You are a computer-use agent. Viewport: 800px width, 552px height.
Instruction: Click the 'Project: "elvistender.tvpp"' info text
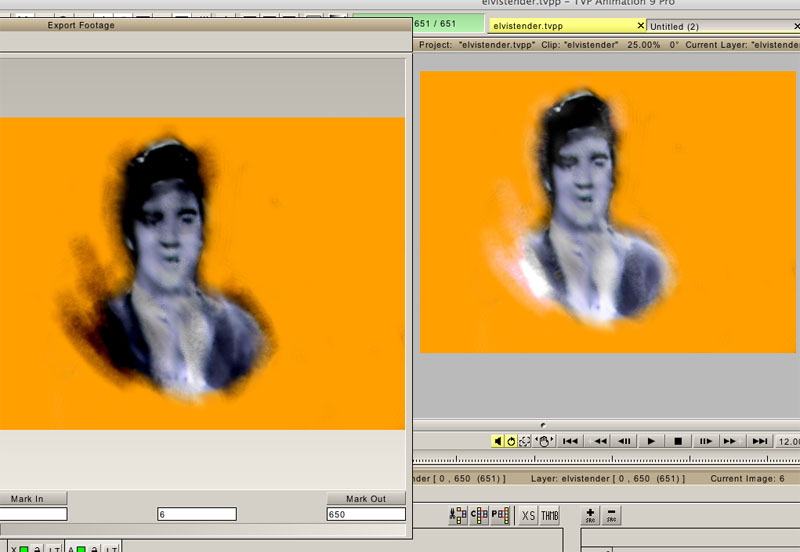point(477,45)
